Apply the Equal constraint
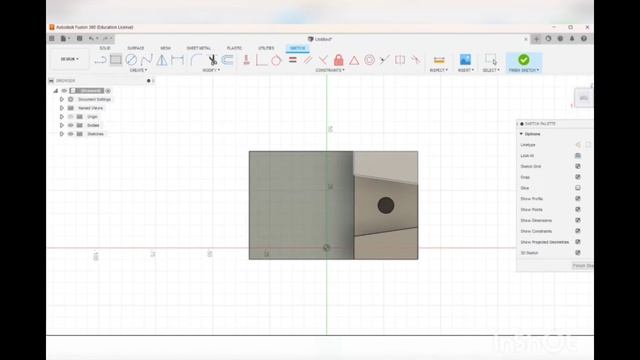Screen dimensions: 640x360 click(293, 60)
